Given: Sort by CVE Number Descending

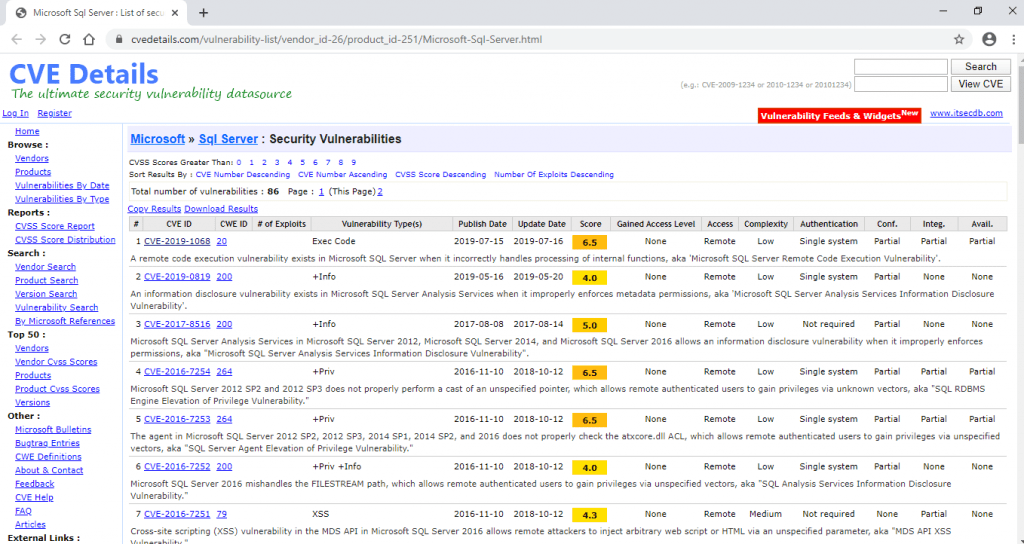Looking at the screenshot, I should tap(243, 174).
